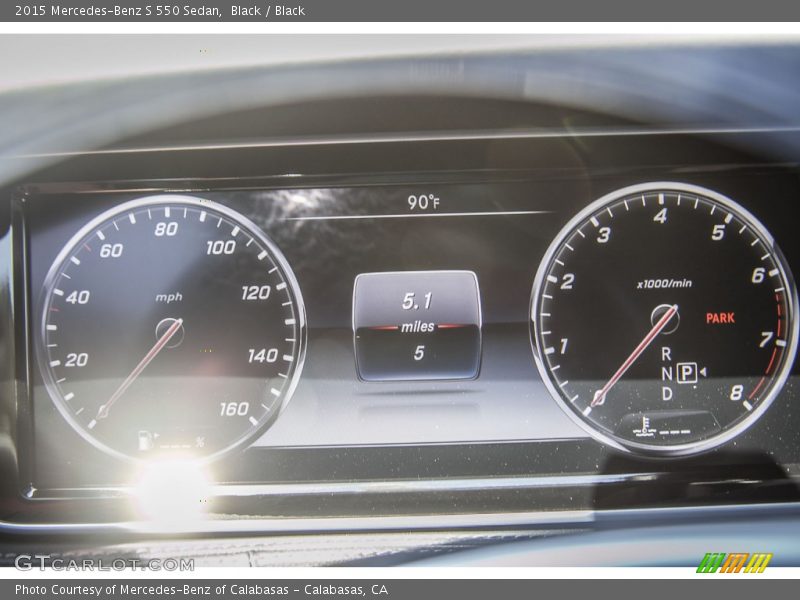Select the N gear indicator label
The image size is (800, 600).
667,373
